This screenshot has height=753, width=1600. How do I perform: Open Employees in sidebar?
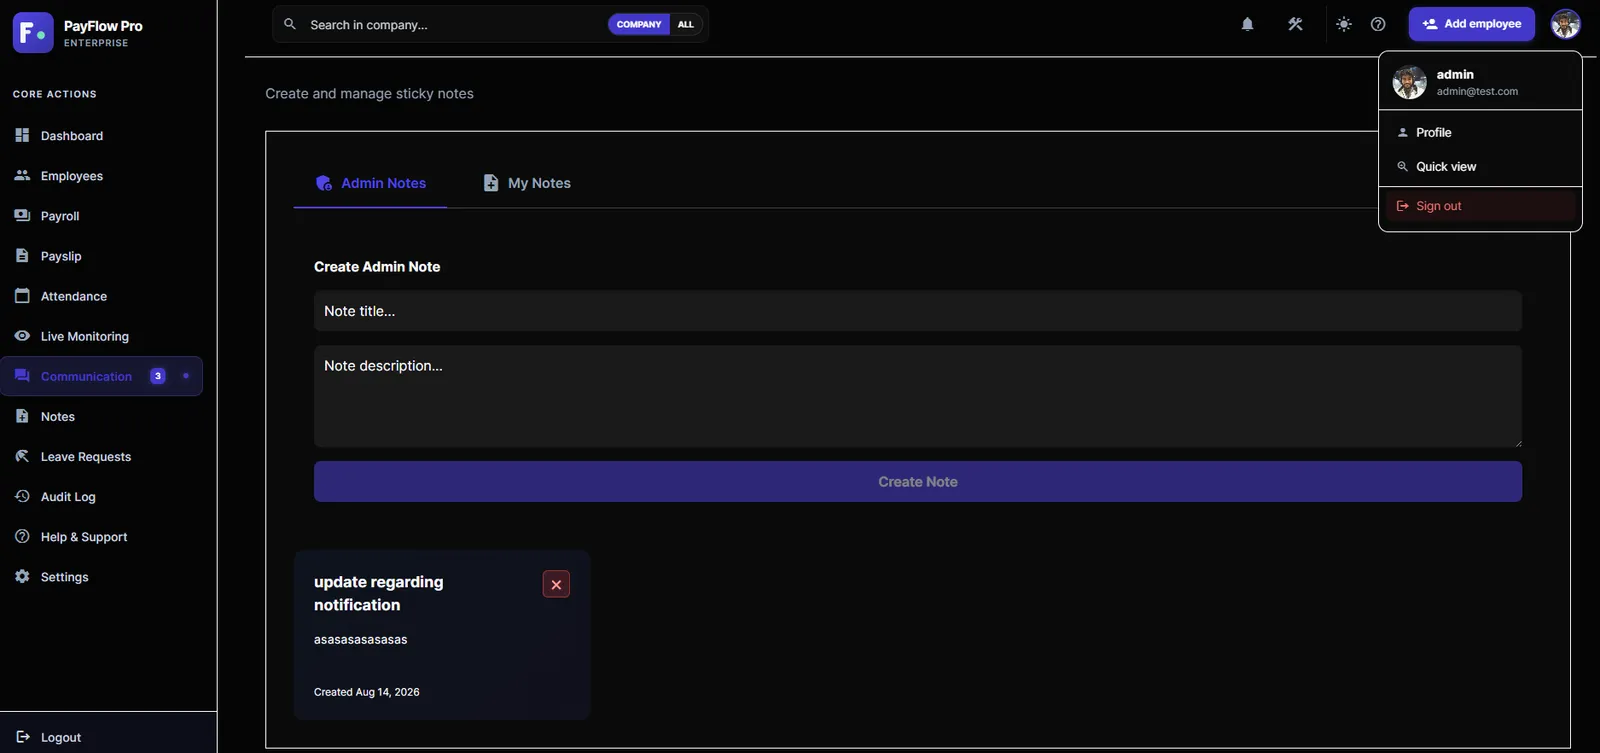pyautogui.click(x=102, y=176)
